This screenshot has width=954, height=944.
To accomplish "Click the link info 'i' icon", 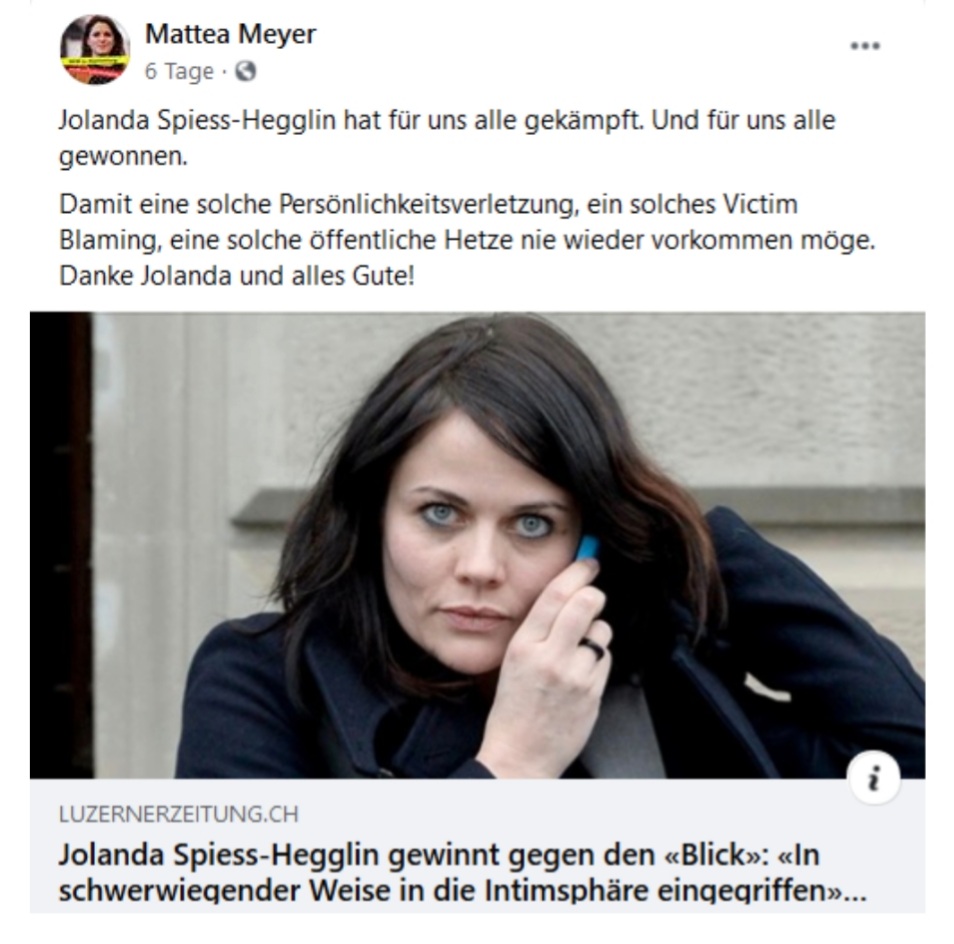I will tap(874, 778).
